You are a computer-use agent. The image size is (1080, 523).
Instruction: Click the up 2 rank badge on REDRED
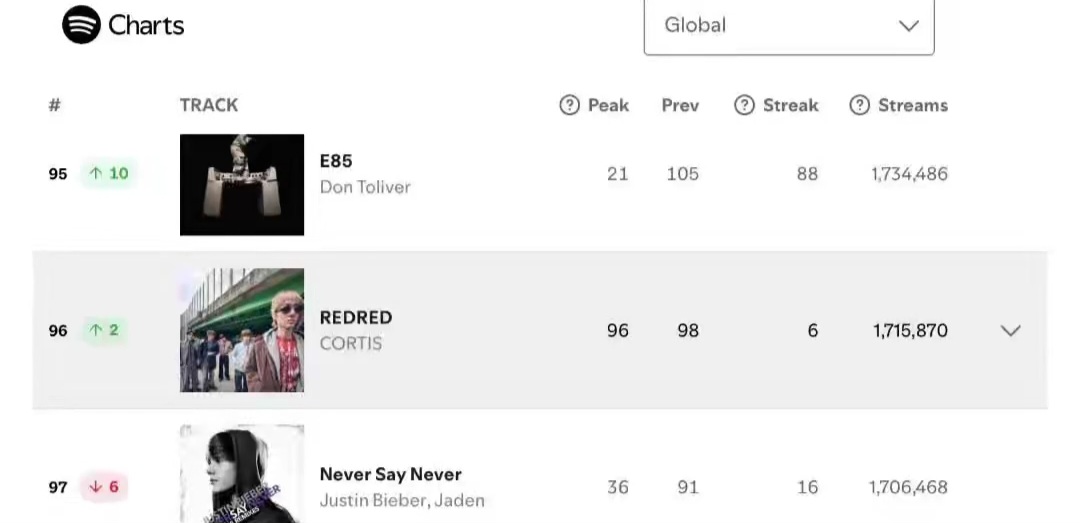[105, 330]
